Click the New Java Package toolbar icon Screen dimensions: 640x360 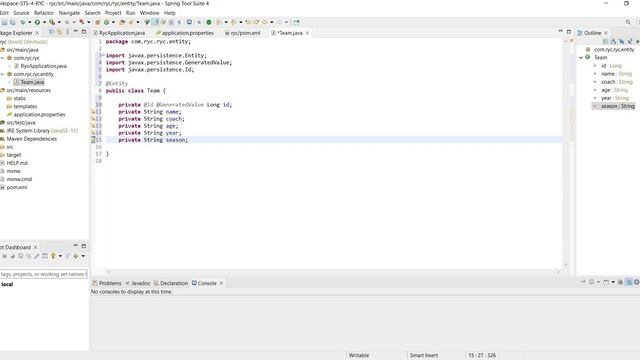(x=98, y=22)
